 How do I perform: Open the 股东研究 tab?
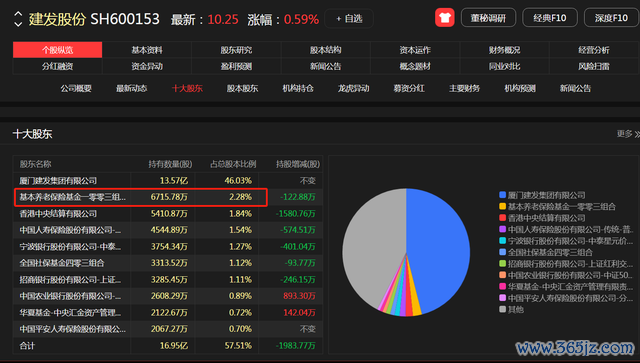[x=236, y=50]
